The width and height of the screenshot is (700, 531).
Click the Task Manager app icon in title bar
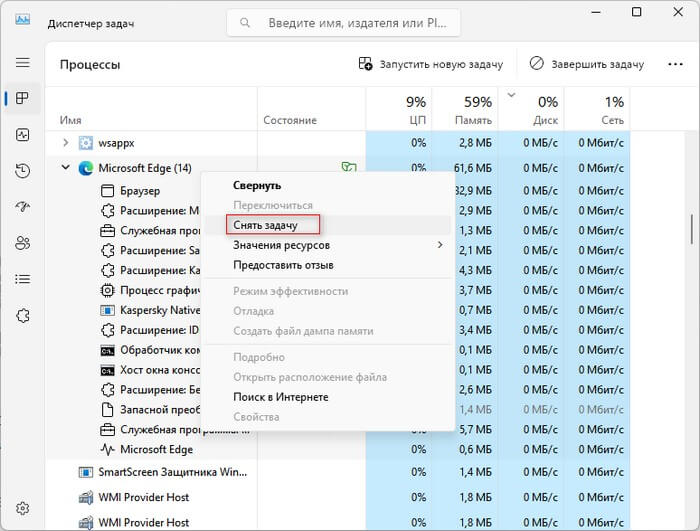(x=22, y=19)
